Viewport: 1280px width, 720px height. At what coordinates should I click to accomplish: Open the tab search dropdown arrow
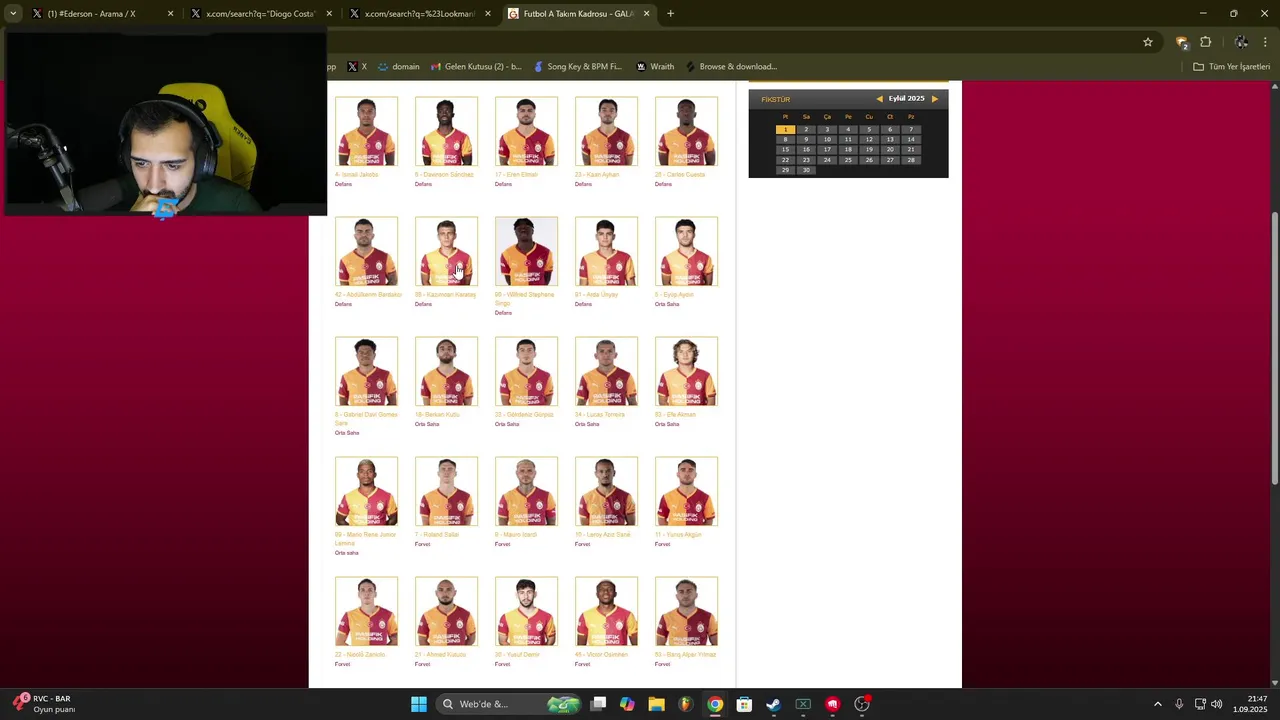click(x=12, y=14)
